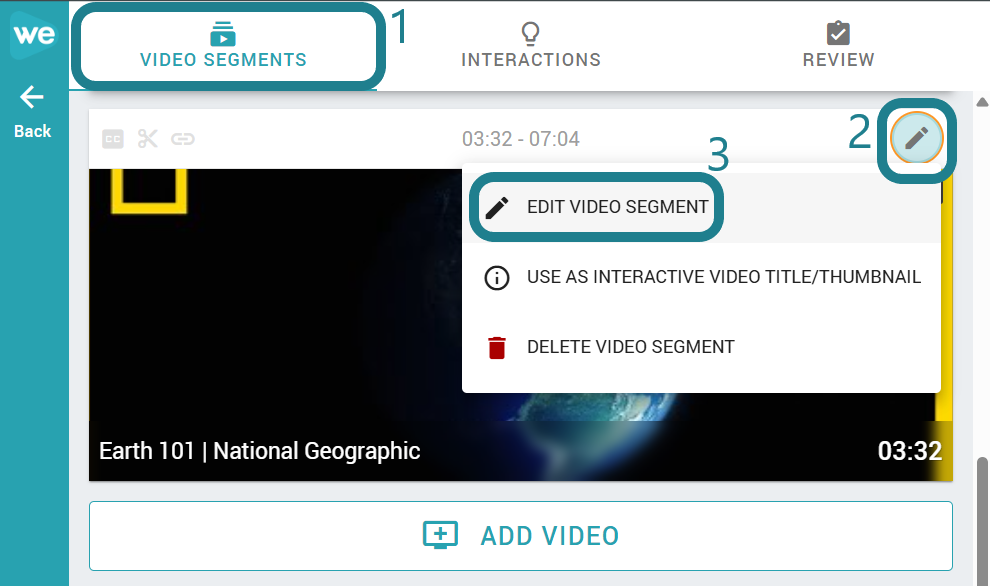Click the 03:32 - 07:04 time range text

(521, 139)
